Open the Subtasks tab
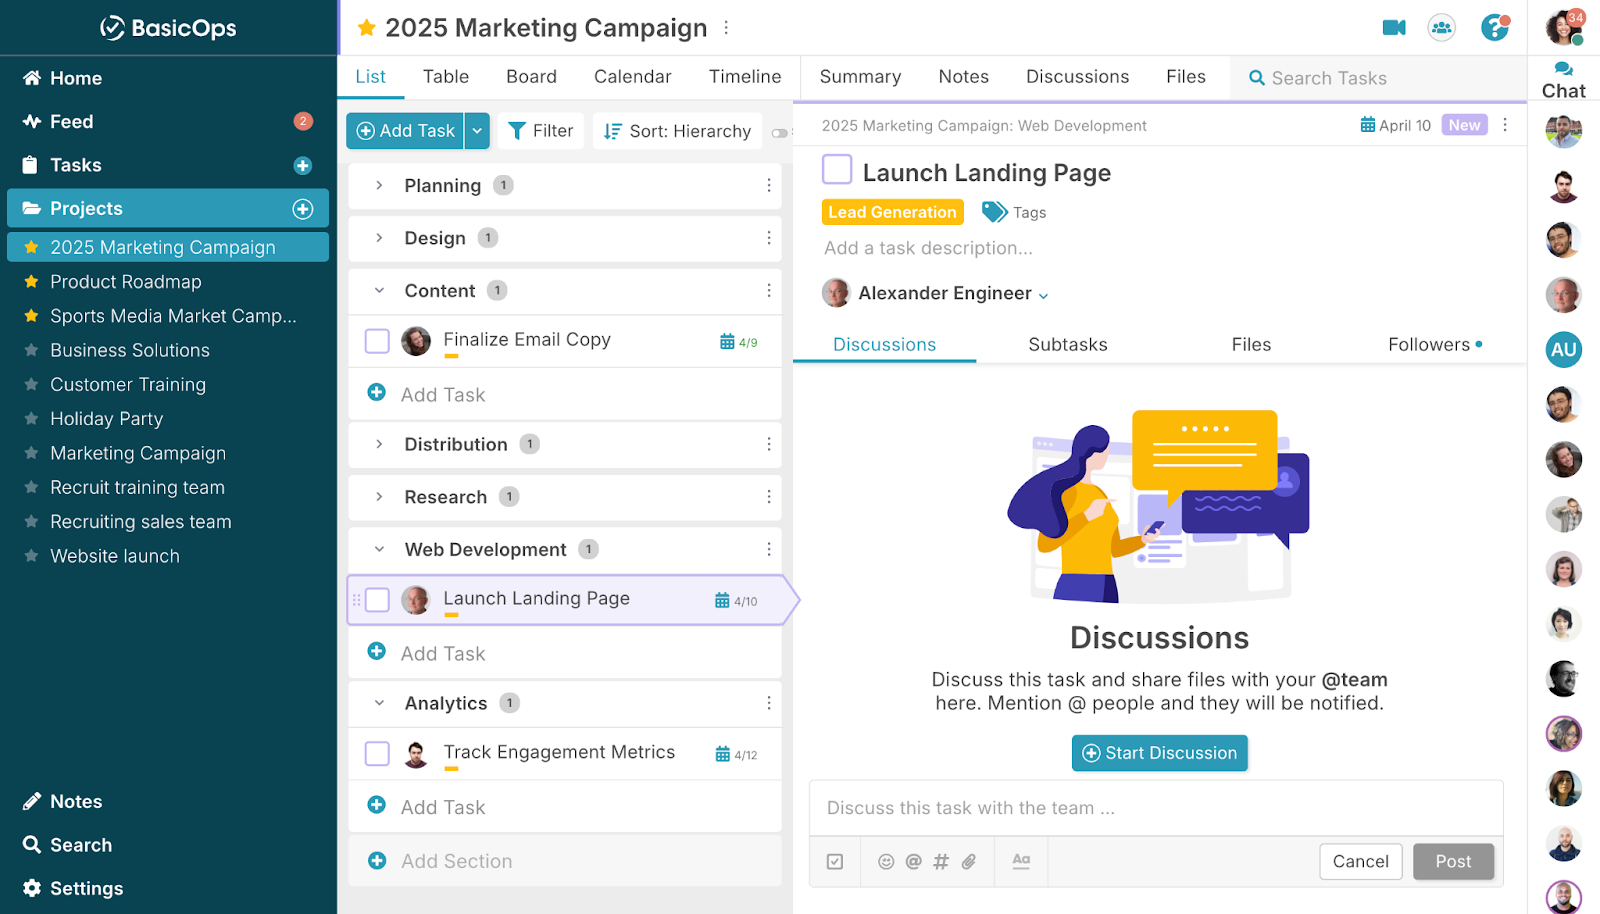This screenshot has width=1600, height=914. click(1067, 344)
